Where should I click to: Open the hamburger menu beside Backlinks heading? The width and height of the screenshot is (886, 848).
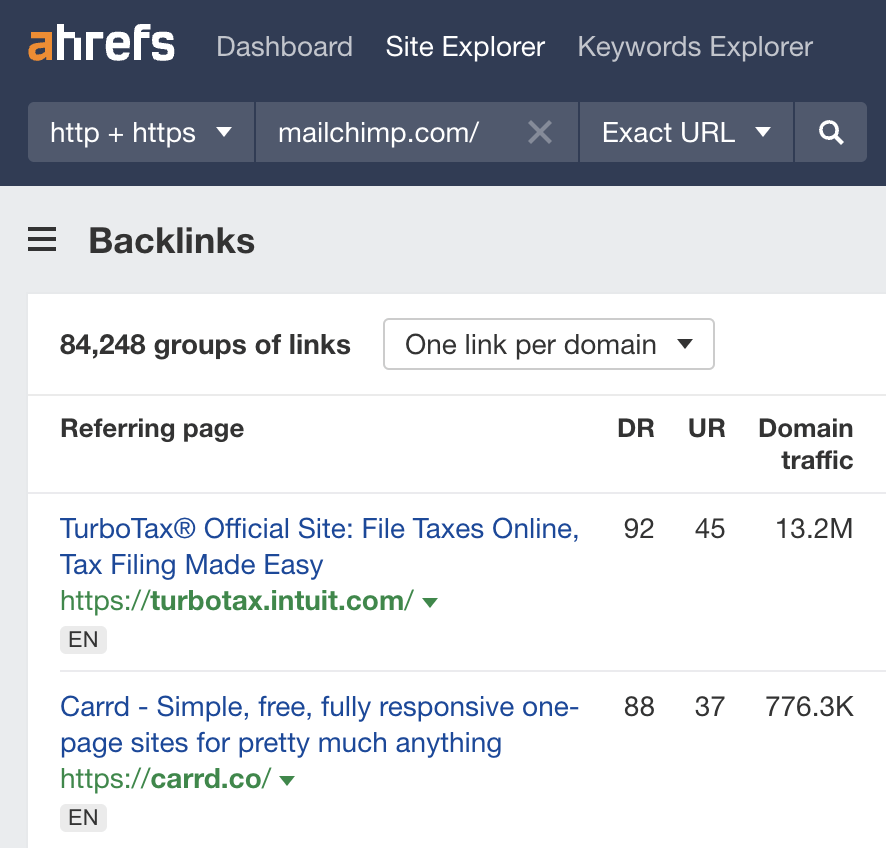(x=41, y=240)
